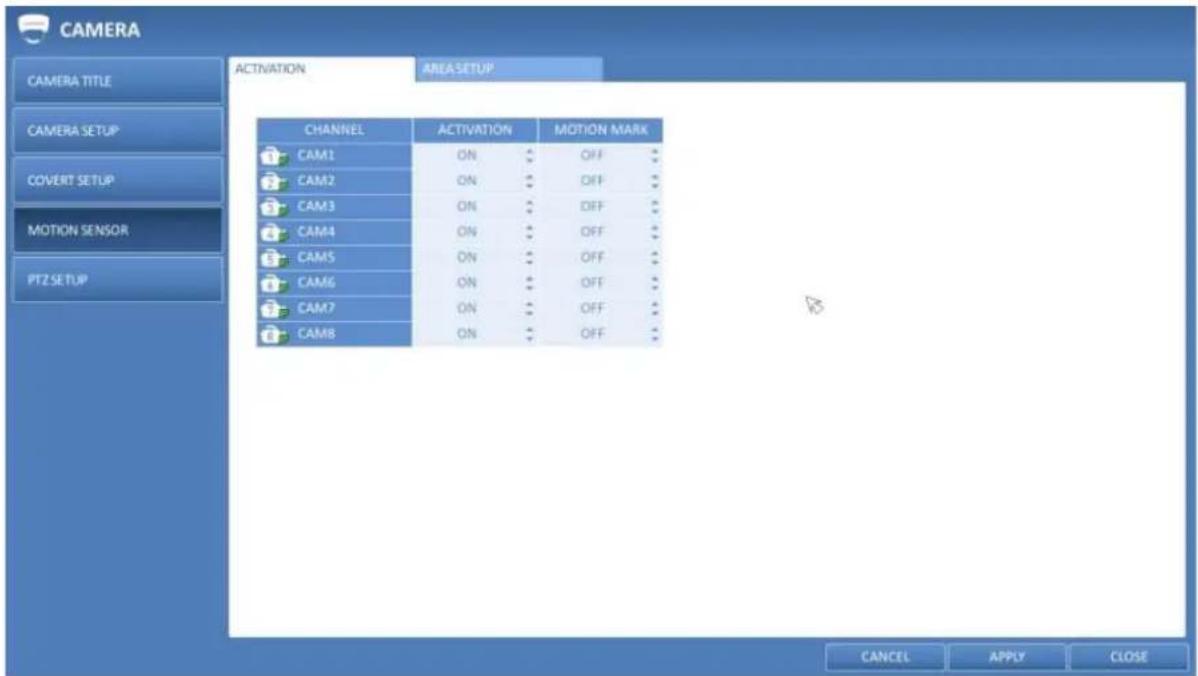Viewport: 1198px width, 676px height.
Task: Select the CAM4 channel label
Action: [316, 231]
